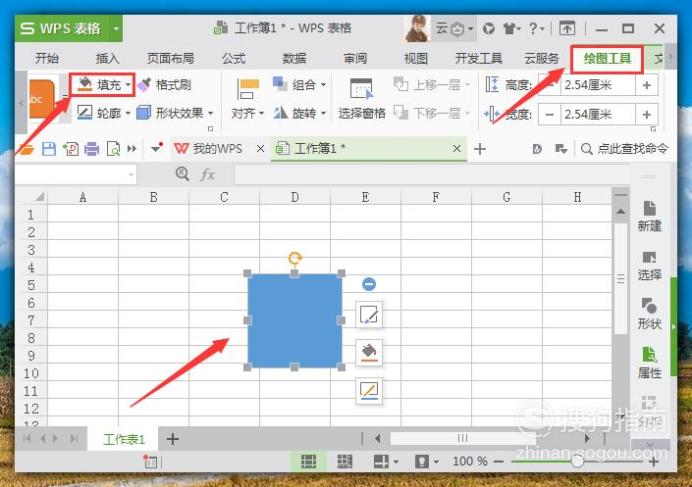Image resolution: width=692 pixels, height=487 pixels.
Task: Click the Format Painter (格式刷) brush icon
Action: coord(144,84)
